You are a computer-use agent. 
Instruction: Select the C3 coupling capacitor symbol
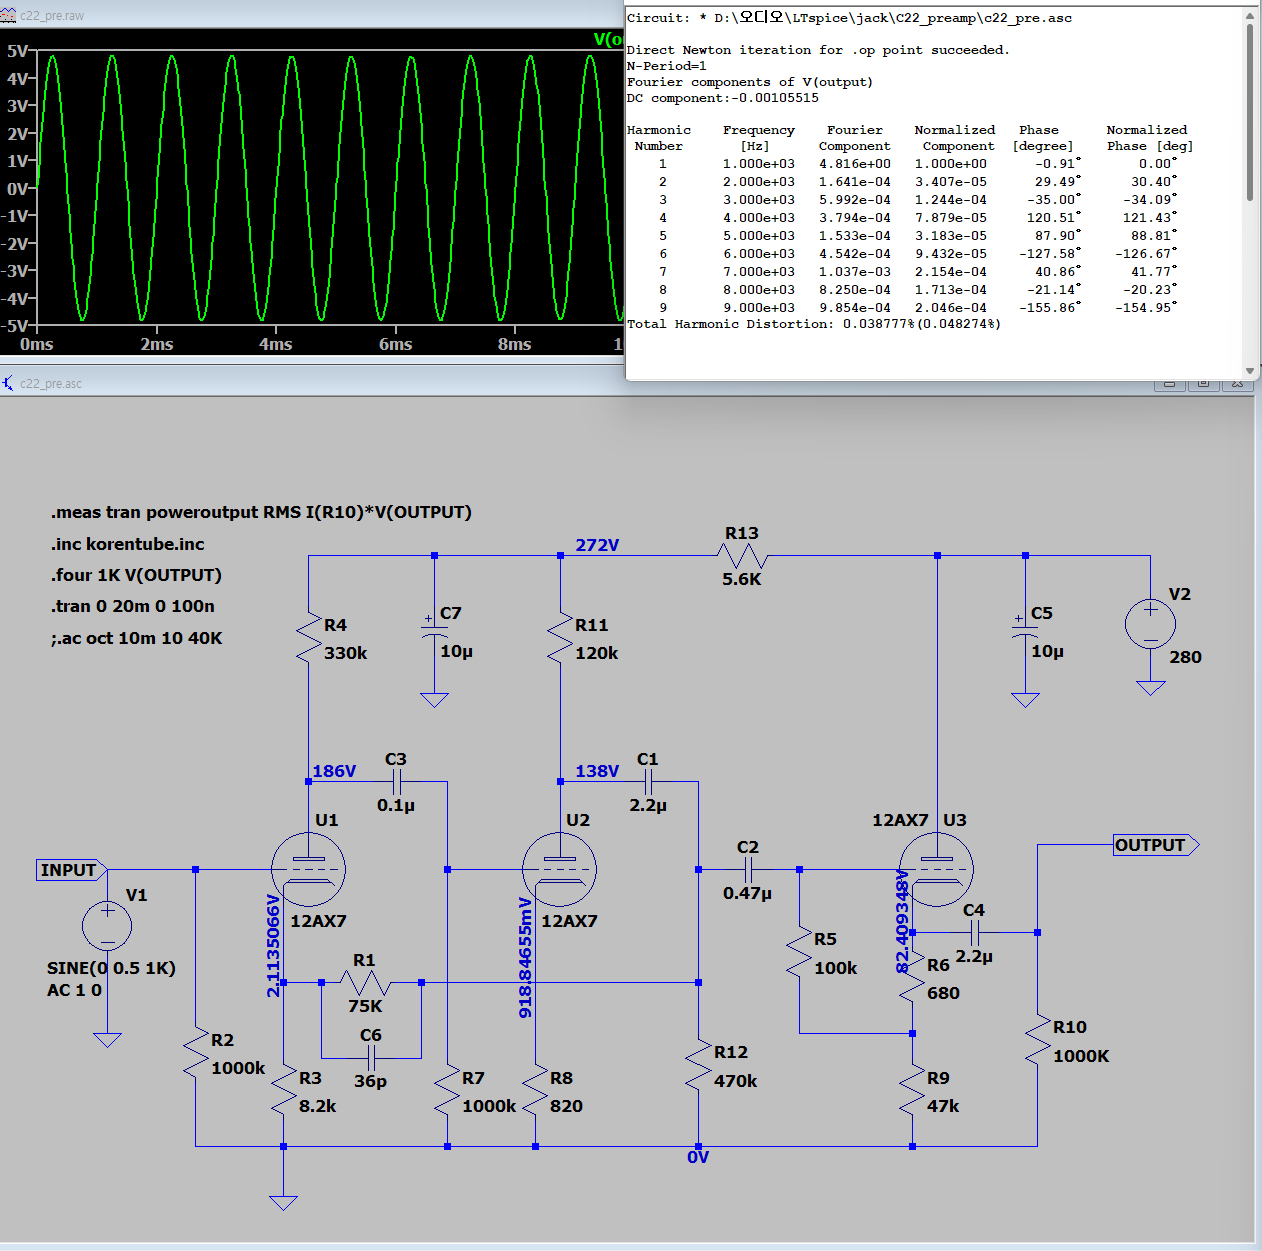point(396,781)
